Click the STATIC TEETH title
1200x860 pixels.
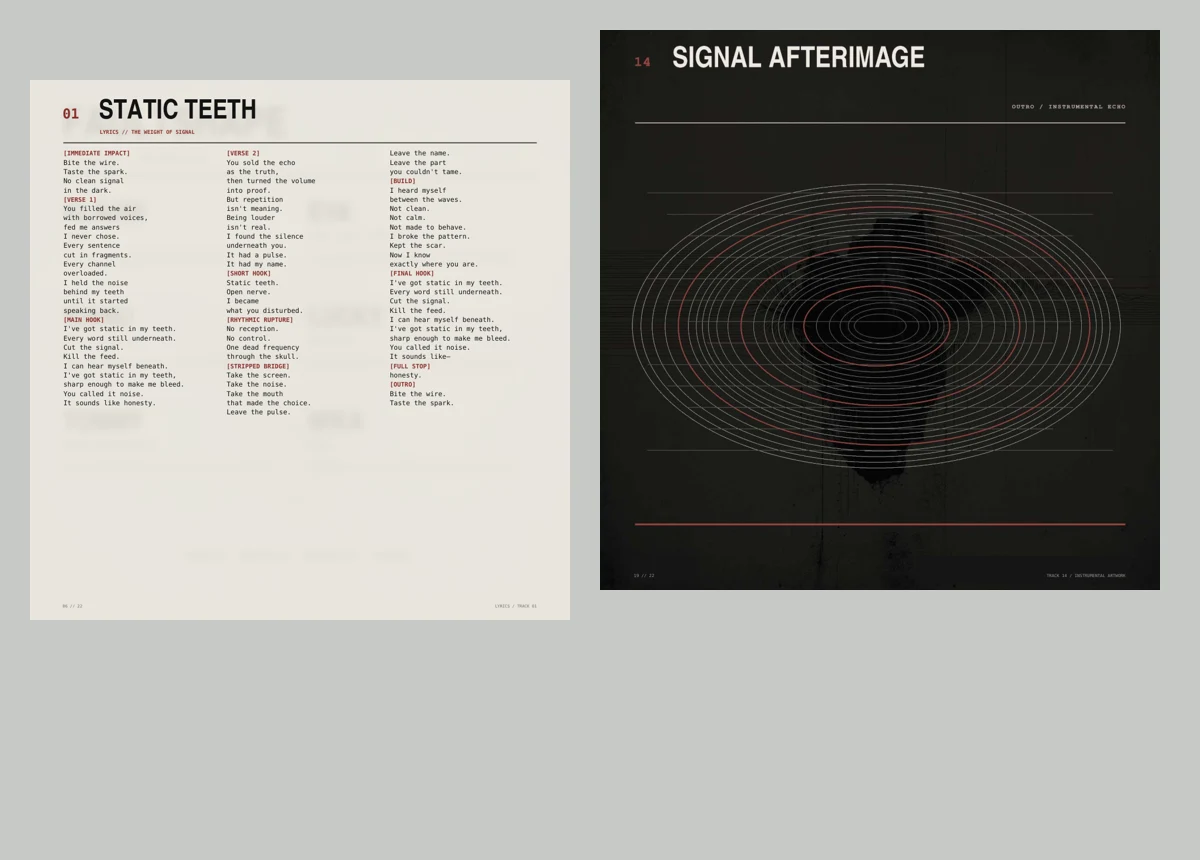point(177,110)
